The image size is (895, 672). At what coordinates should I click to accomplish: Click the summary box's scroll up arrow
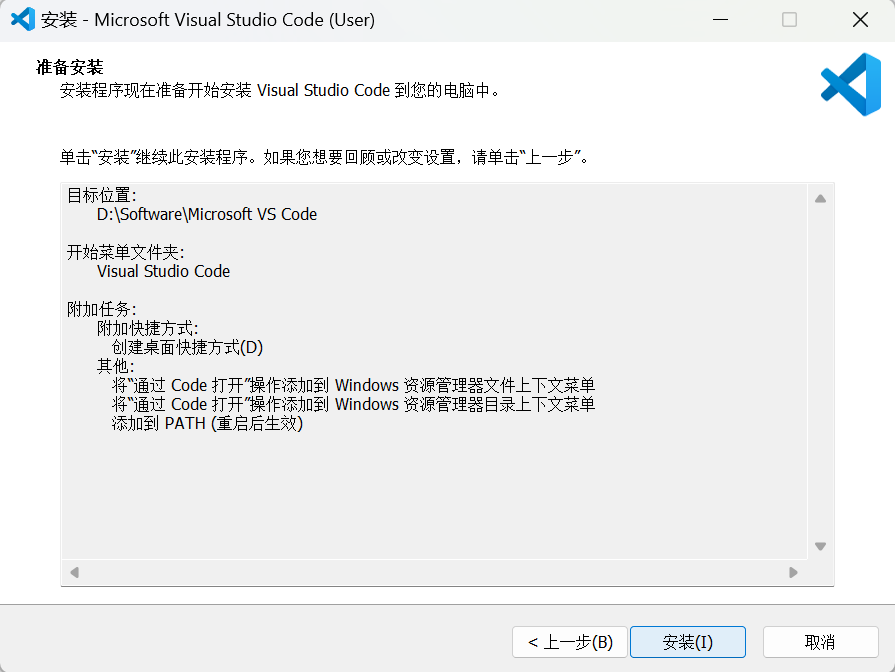tap(820, 199)
